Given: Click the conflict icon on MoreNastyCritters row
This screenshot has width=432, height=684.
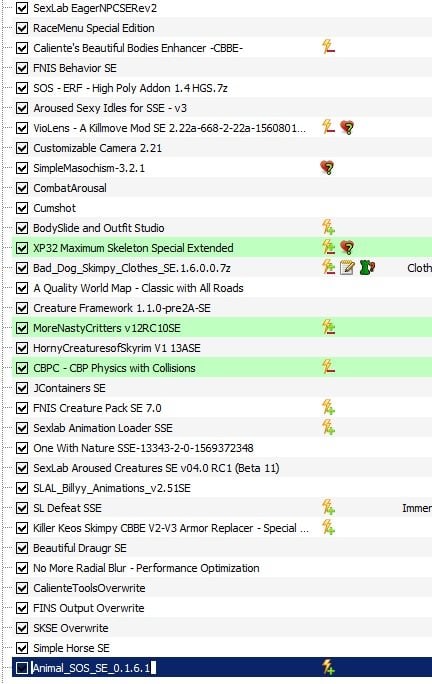Looking at the screenshot, I should coord(328,327).
